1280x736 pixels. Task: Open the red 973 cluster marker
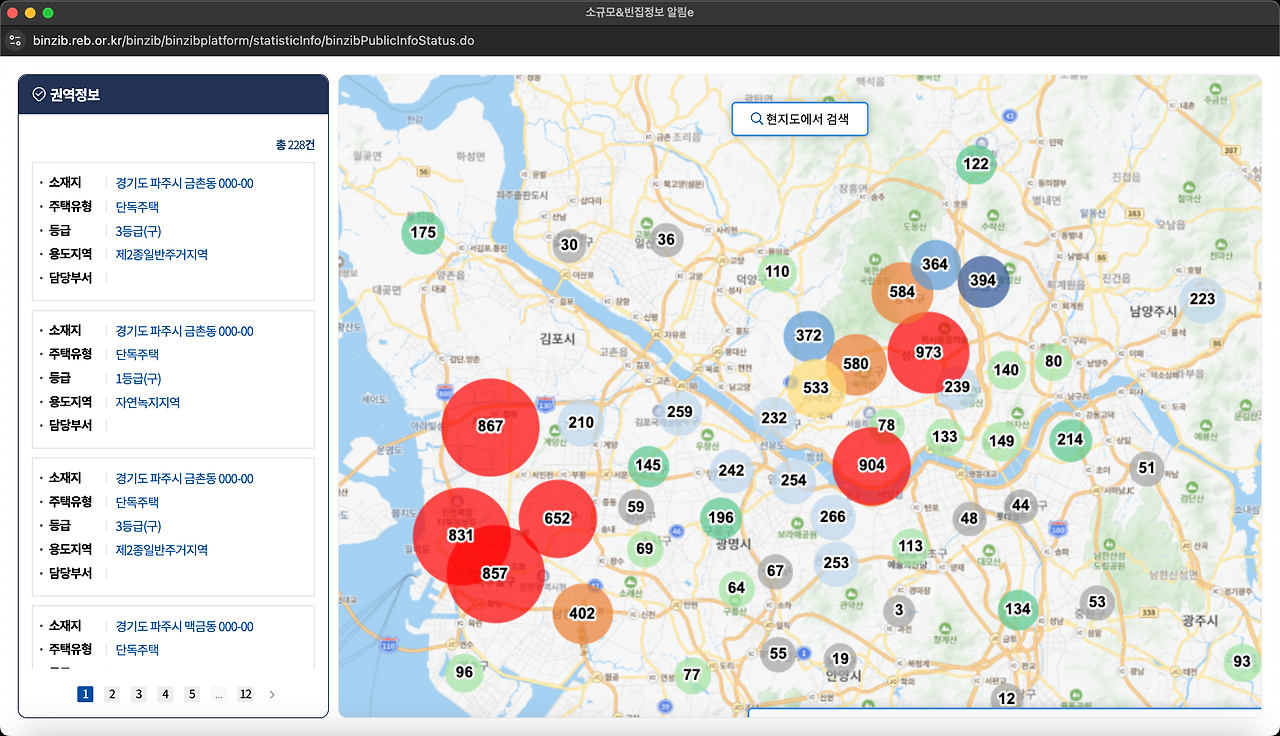(x=928, y=352)
